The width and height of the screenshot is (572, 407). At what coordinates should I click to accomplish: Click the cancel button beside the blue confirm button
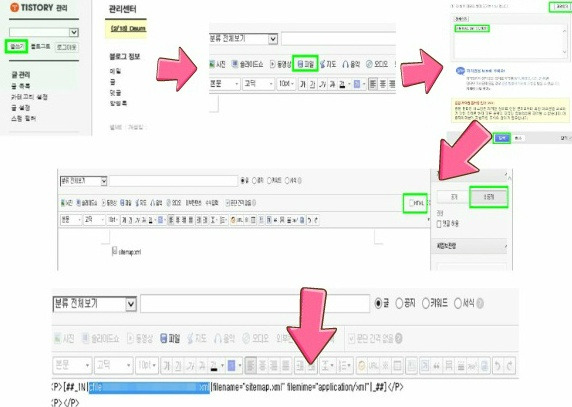[x=518, y=138]
